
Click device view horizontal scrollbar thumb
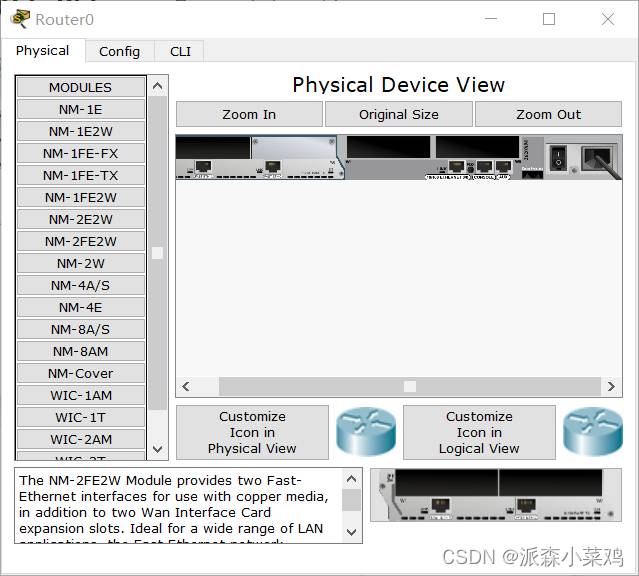[410, 386]
